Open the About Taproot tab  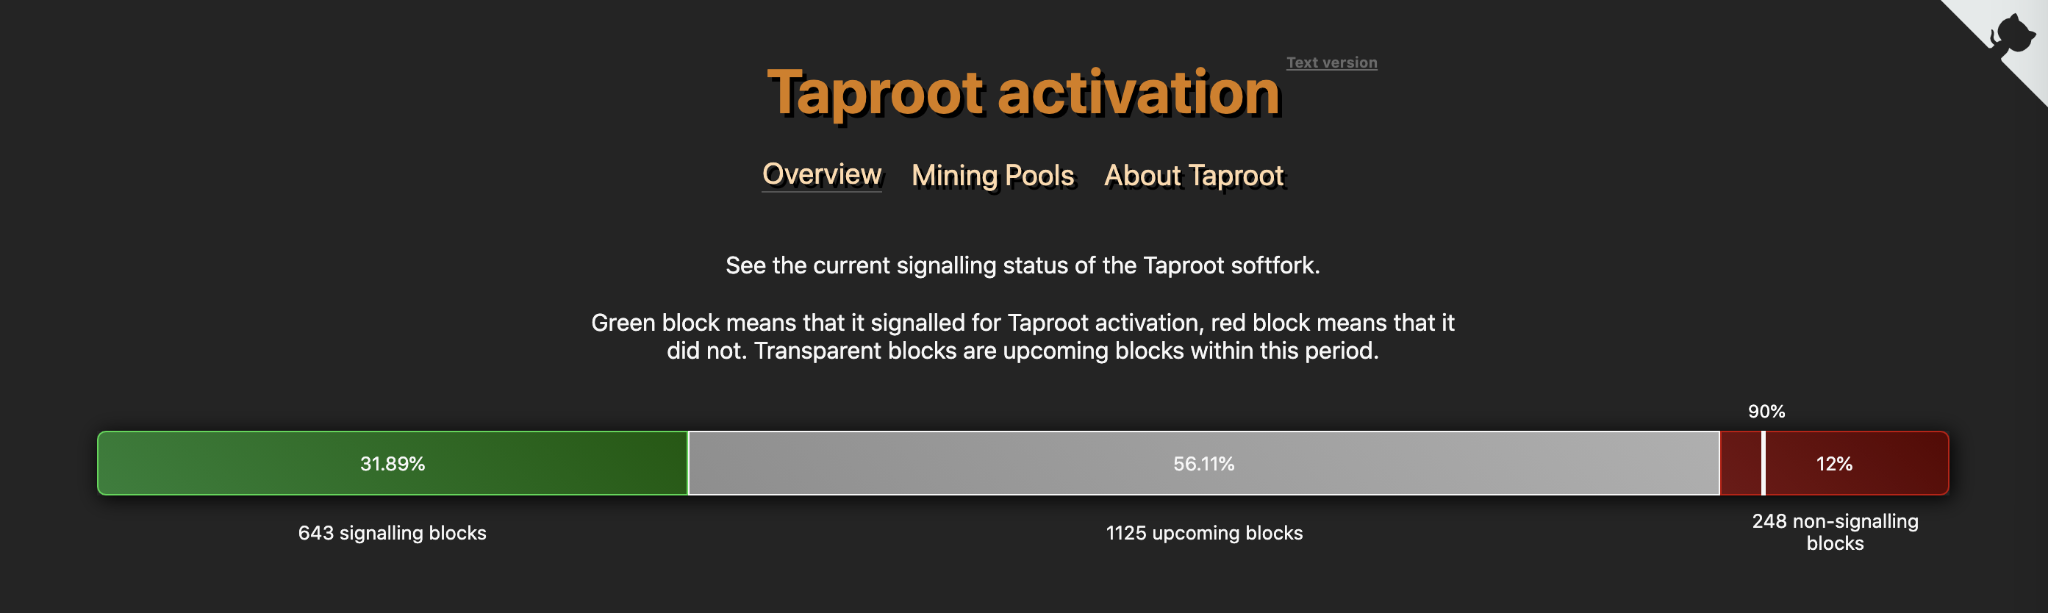tap(1193, 176)
